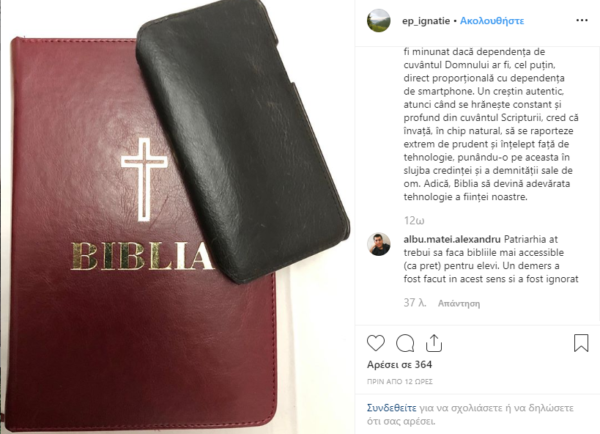This screenshot has width=600, height=434.
Task: View likes list Αρέσει σε 364
Action: tap(399, 365)
